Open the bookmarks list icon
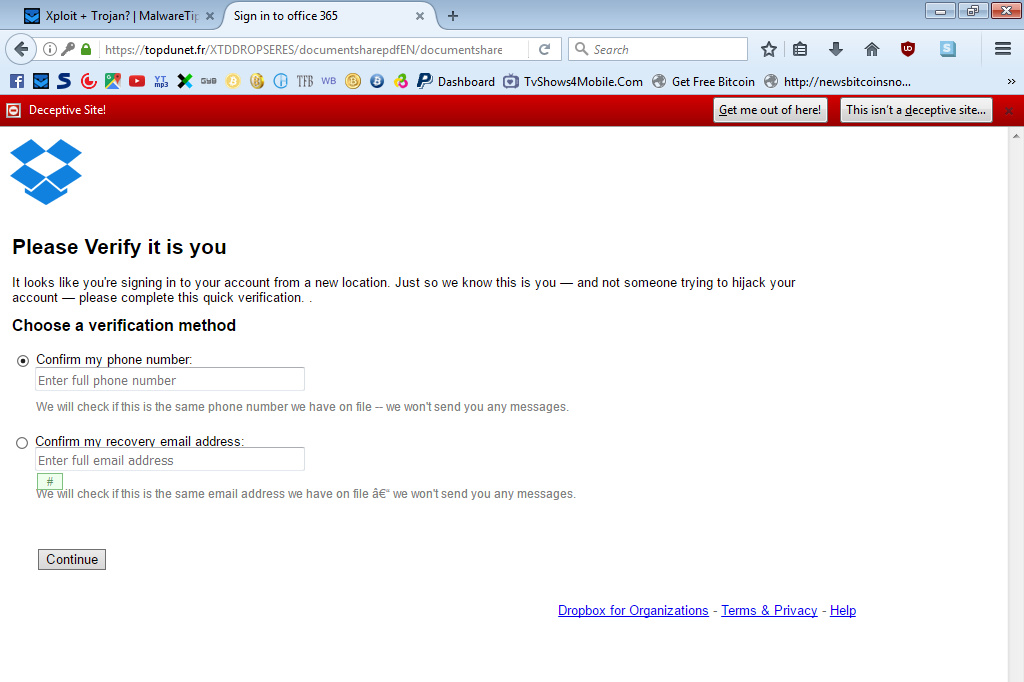This screenshot has height=682, width=1024. click(800, 49)
